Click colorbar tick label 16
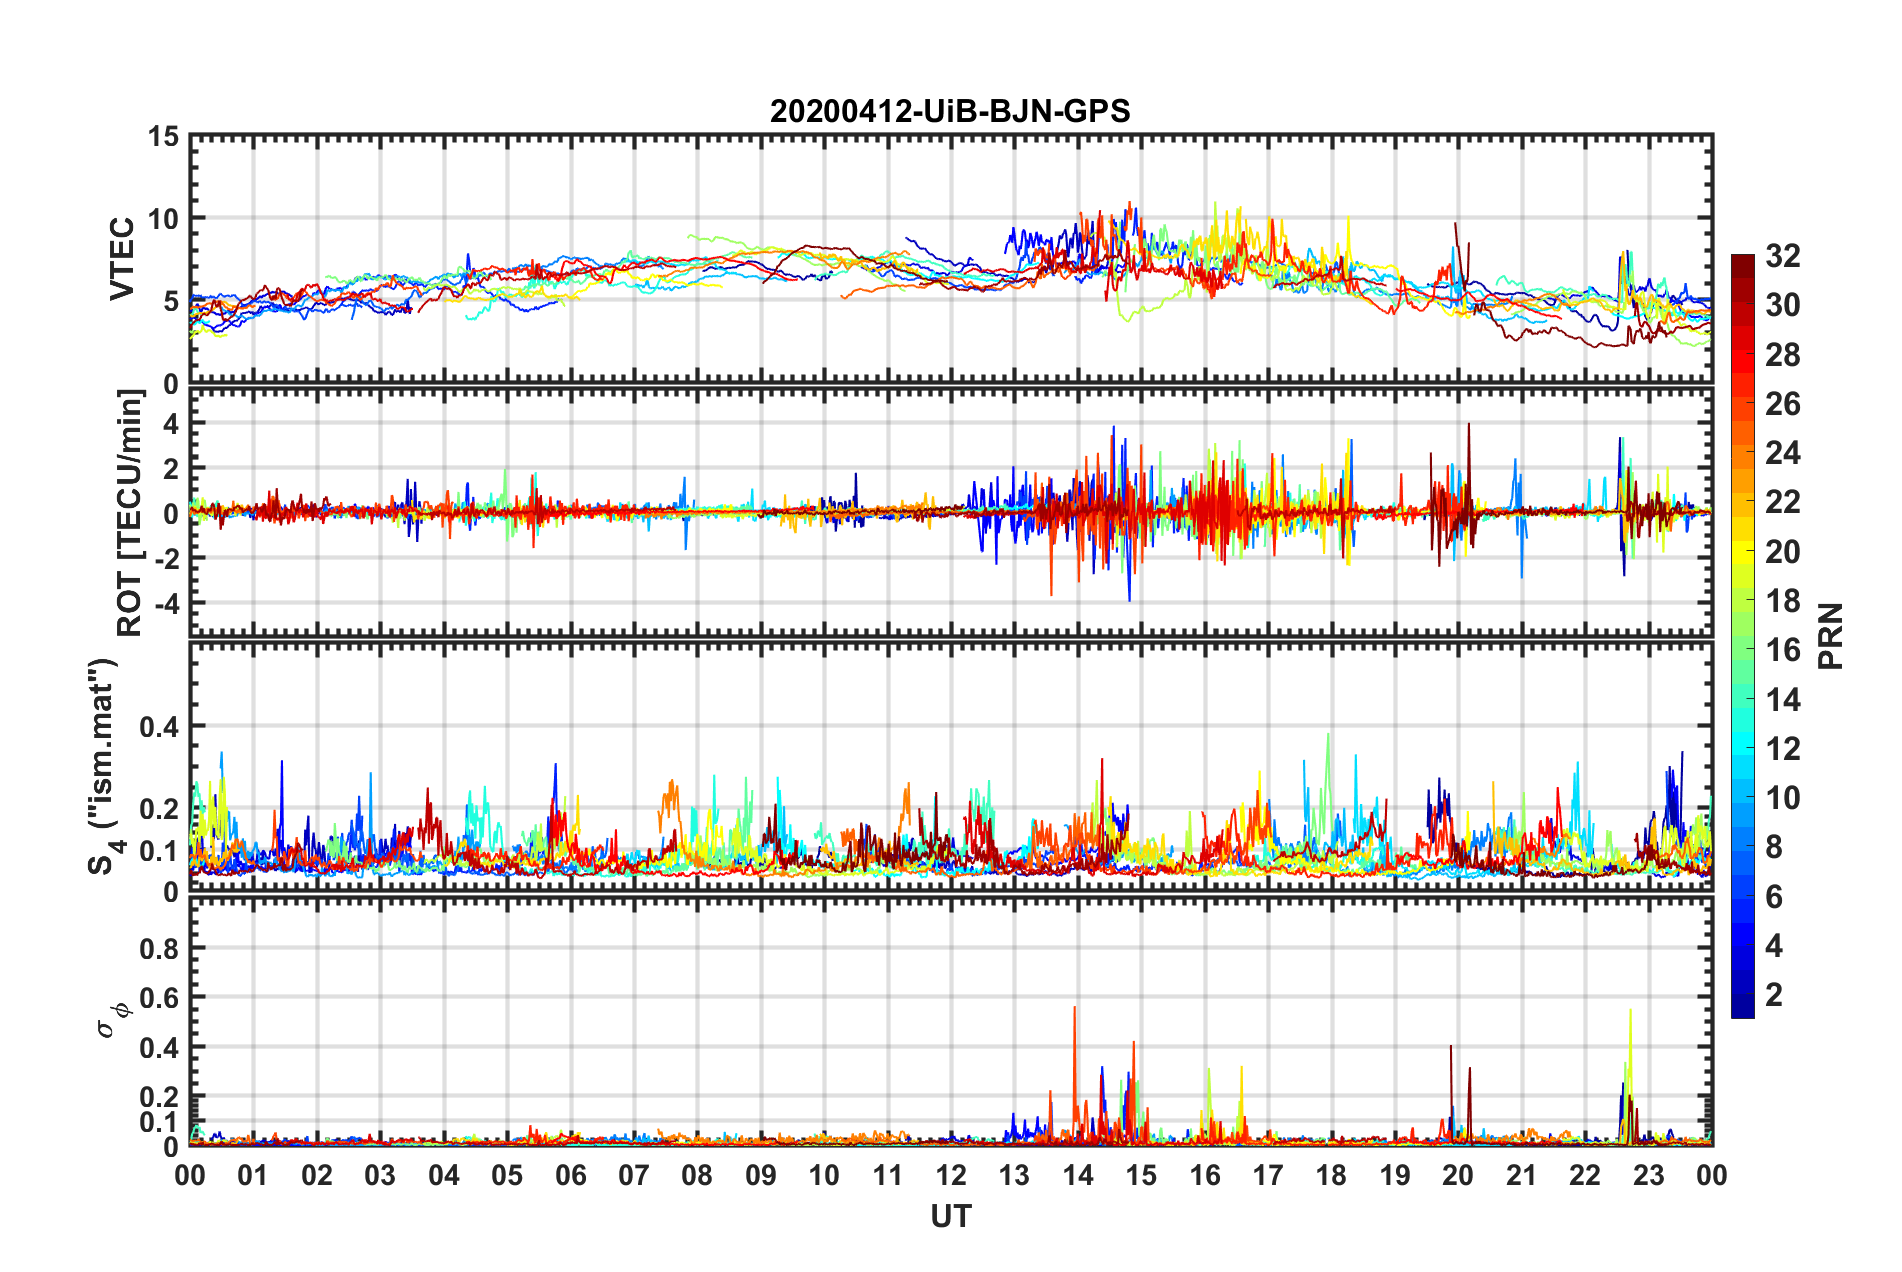 [x=1783, y=651]
